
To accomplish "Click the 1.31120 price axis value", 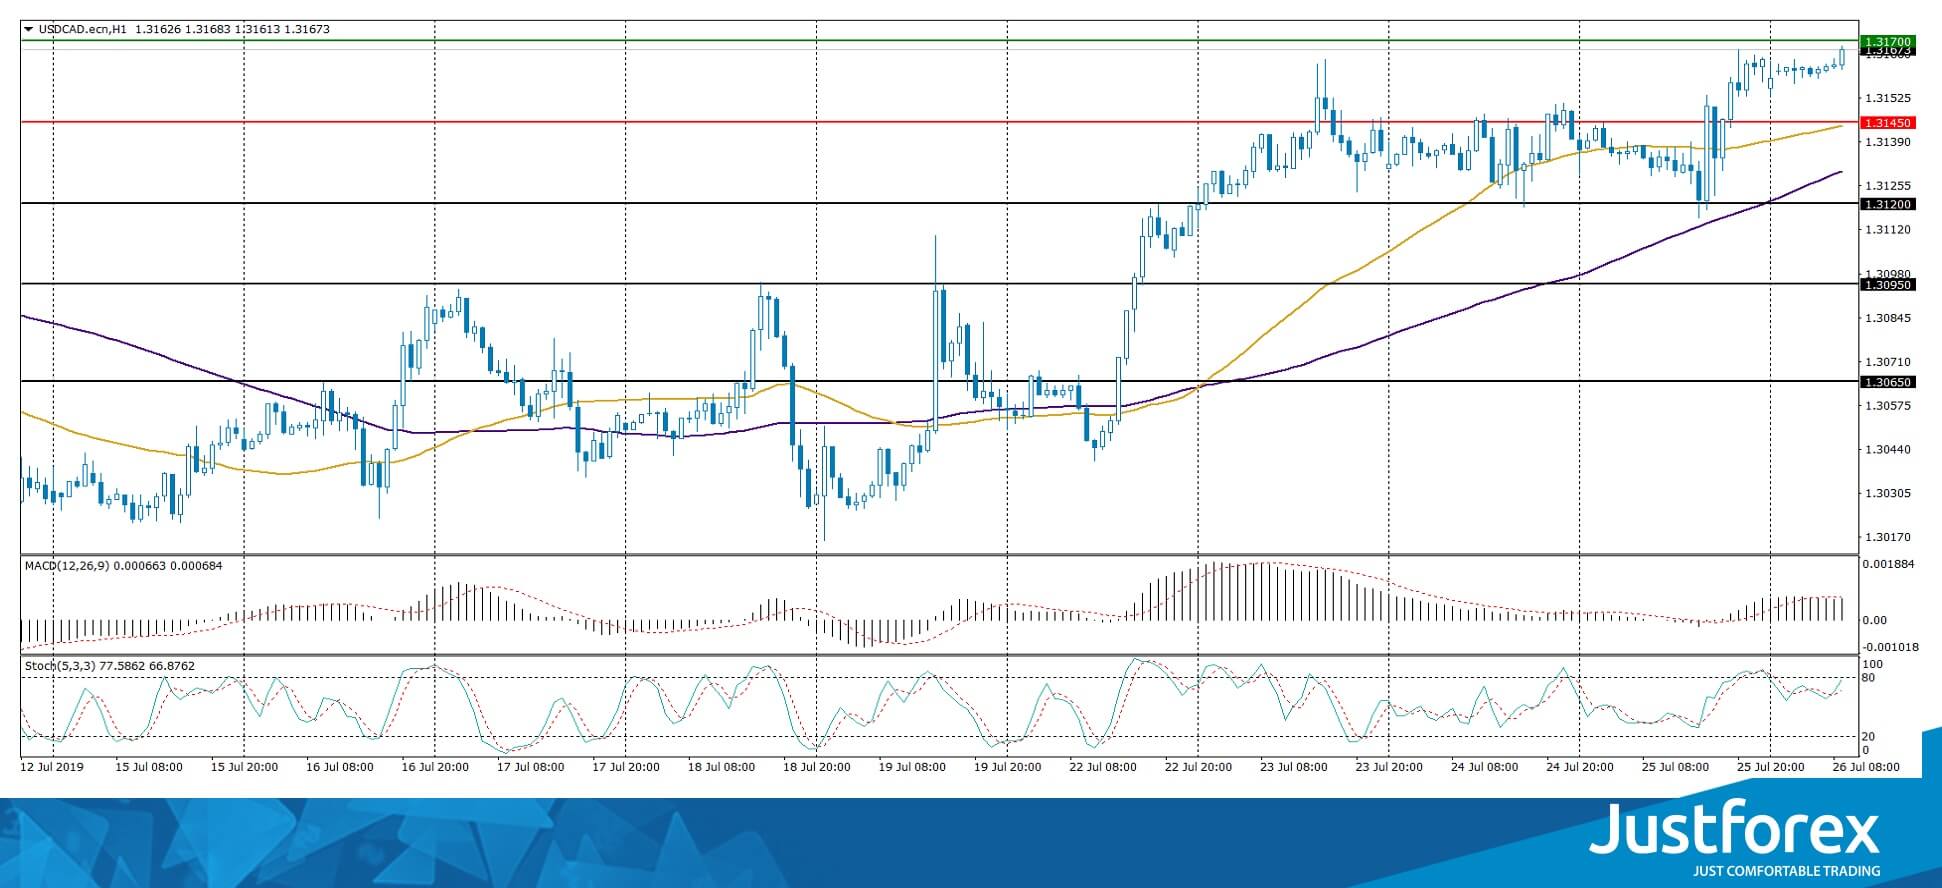I will coord(1888,230).
